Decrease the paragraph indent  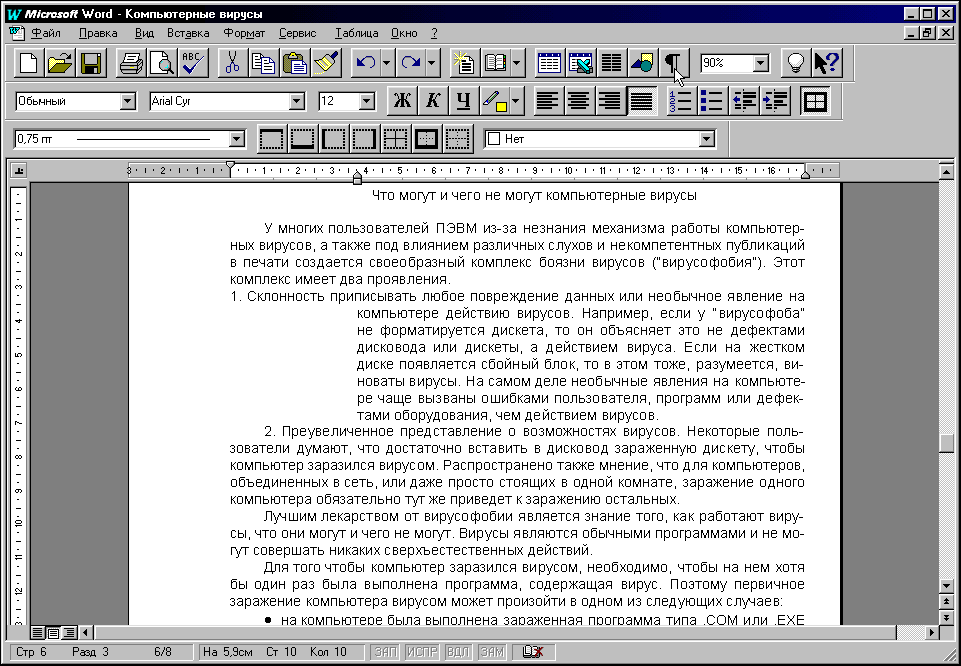744,101
